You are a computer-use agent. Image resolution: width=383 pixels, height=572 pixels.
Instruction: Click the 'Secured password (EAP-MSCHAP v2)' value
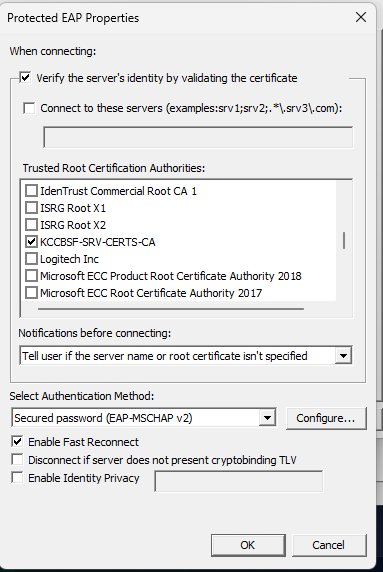(103, 418)
